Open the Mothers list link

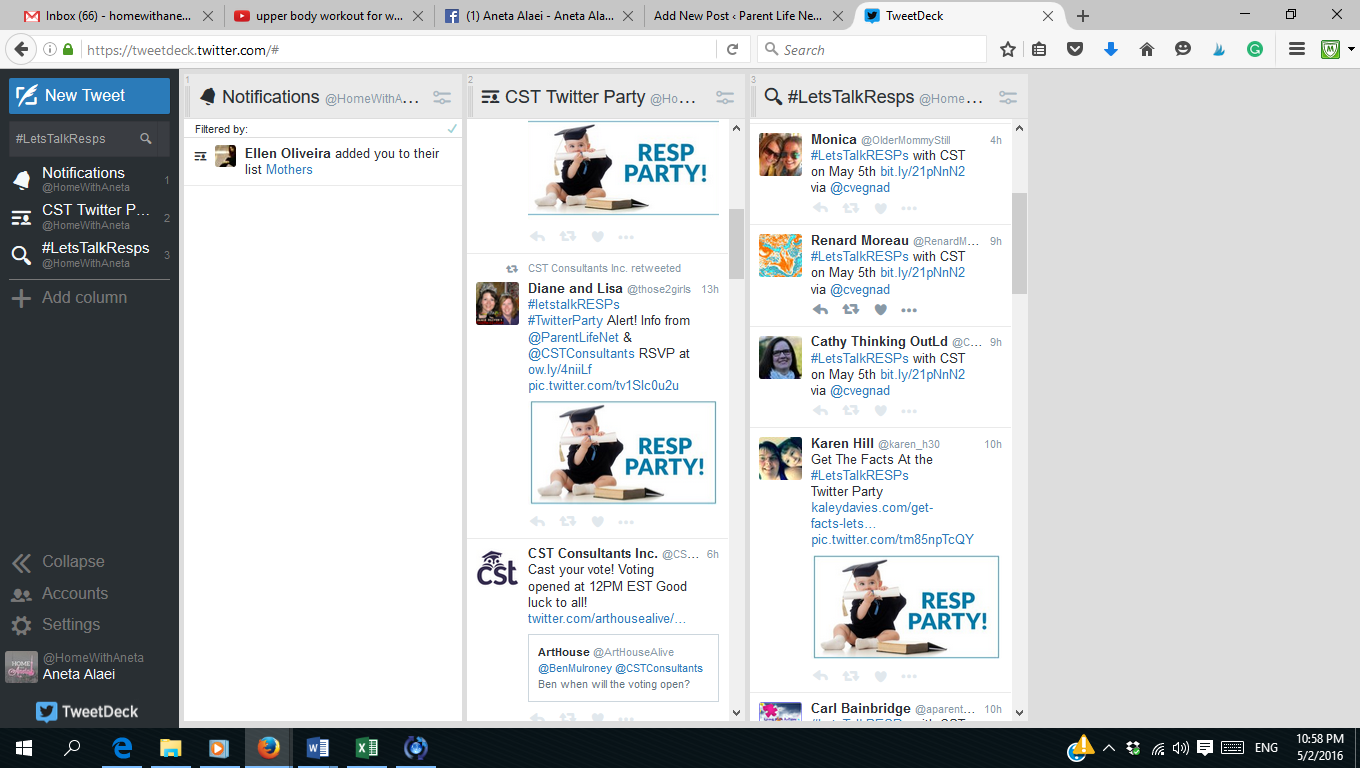click(289, 169)
